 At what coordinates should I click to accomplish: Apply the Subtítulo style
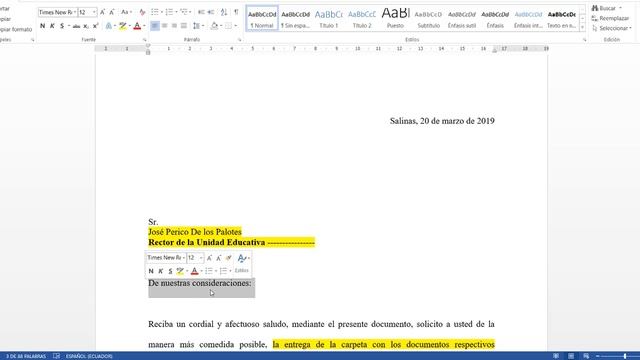(429, 18)
